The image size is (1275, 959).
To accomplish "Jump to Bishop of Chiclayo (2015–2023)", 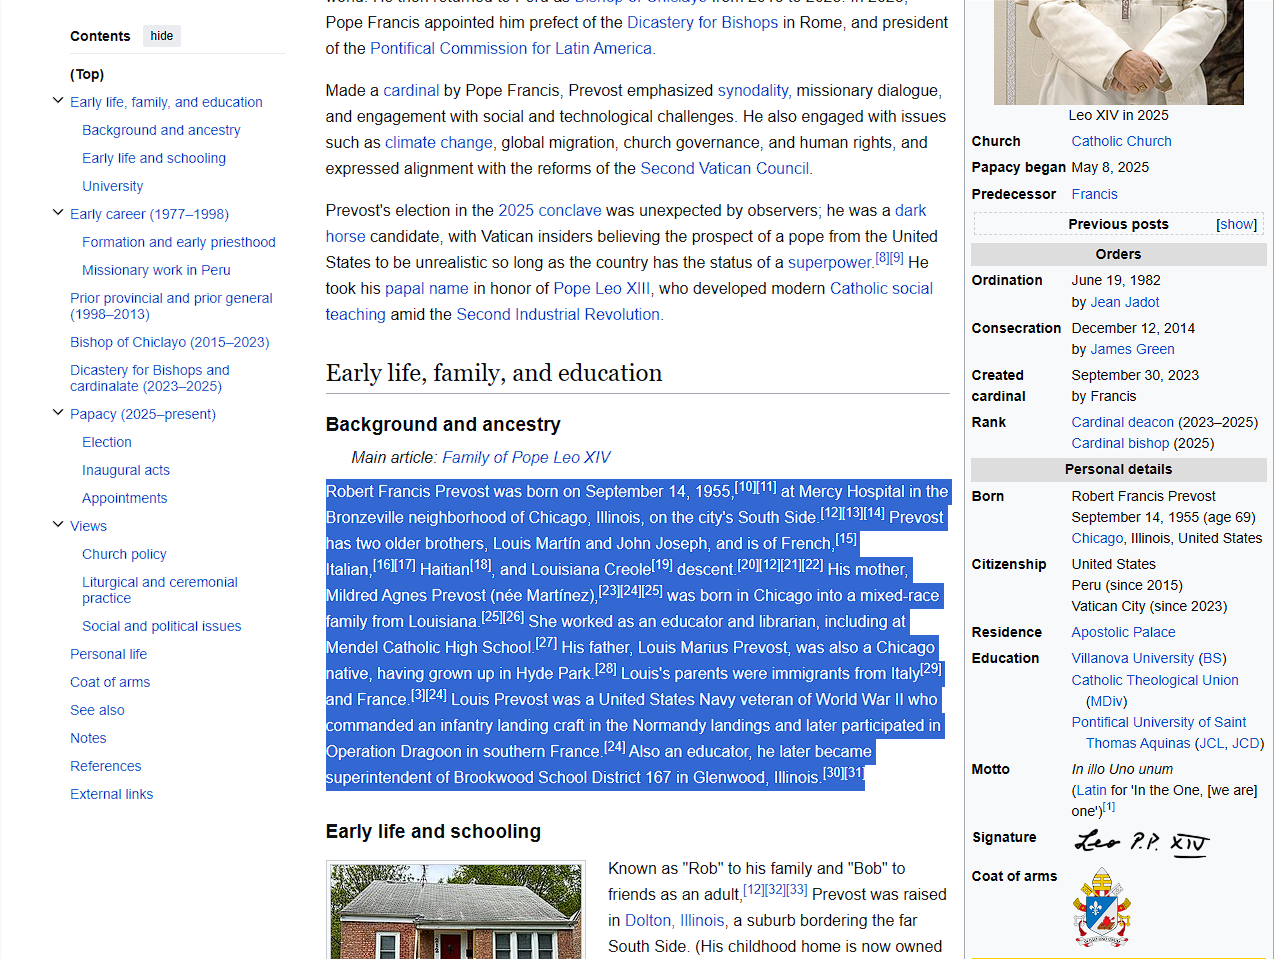I will [170, 342].
